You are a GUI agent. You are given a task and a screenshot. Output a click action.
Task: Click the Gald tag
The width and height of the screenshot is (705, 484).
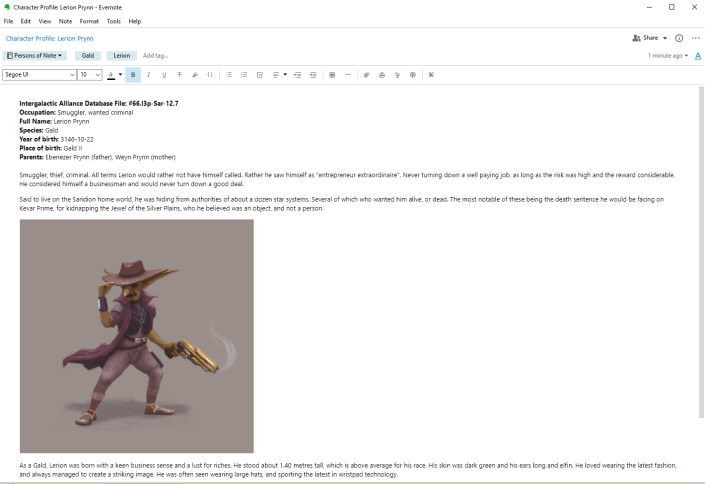[x=88, y=56]
